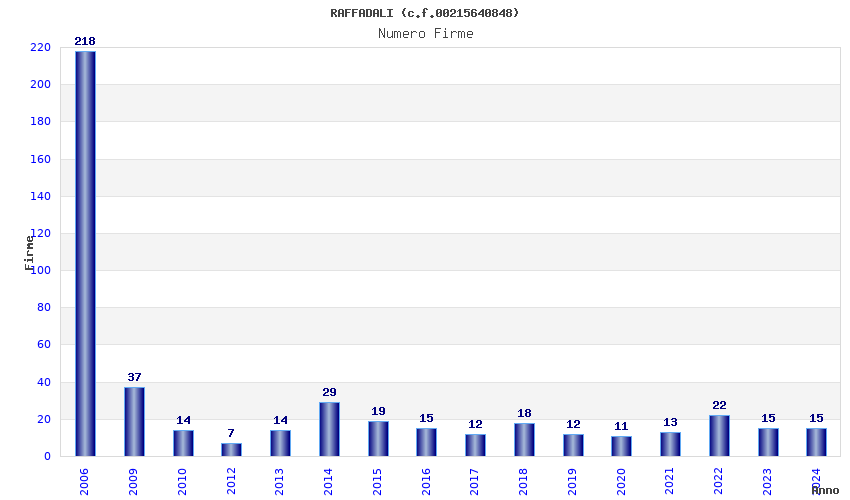
Task: Click the x-axis year label "2010"
Action: coord(182,482)
